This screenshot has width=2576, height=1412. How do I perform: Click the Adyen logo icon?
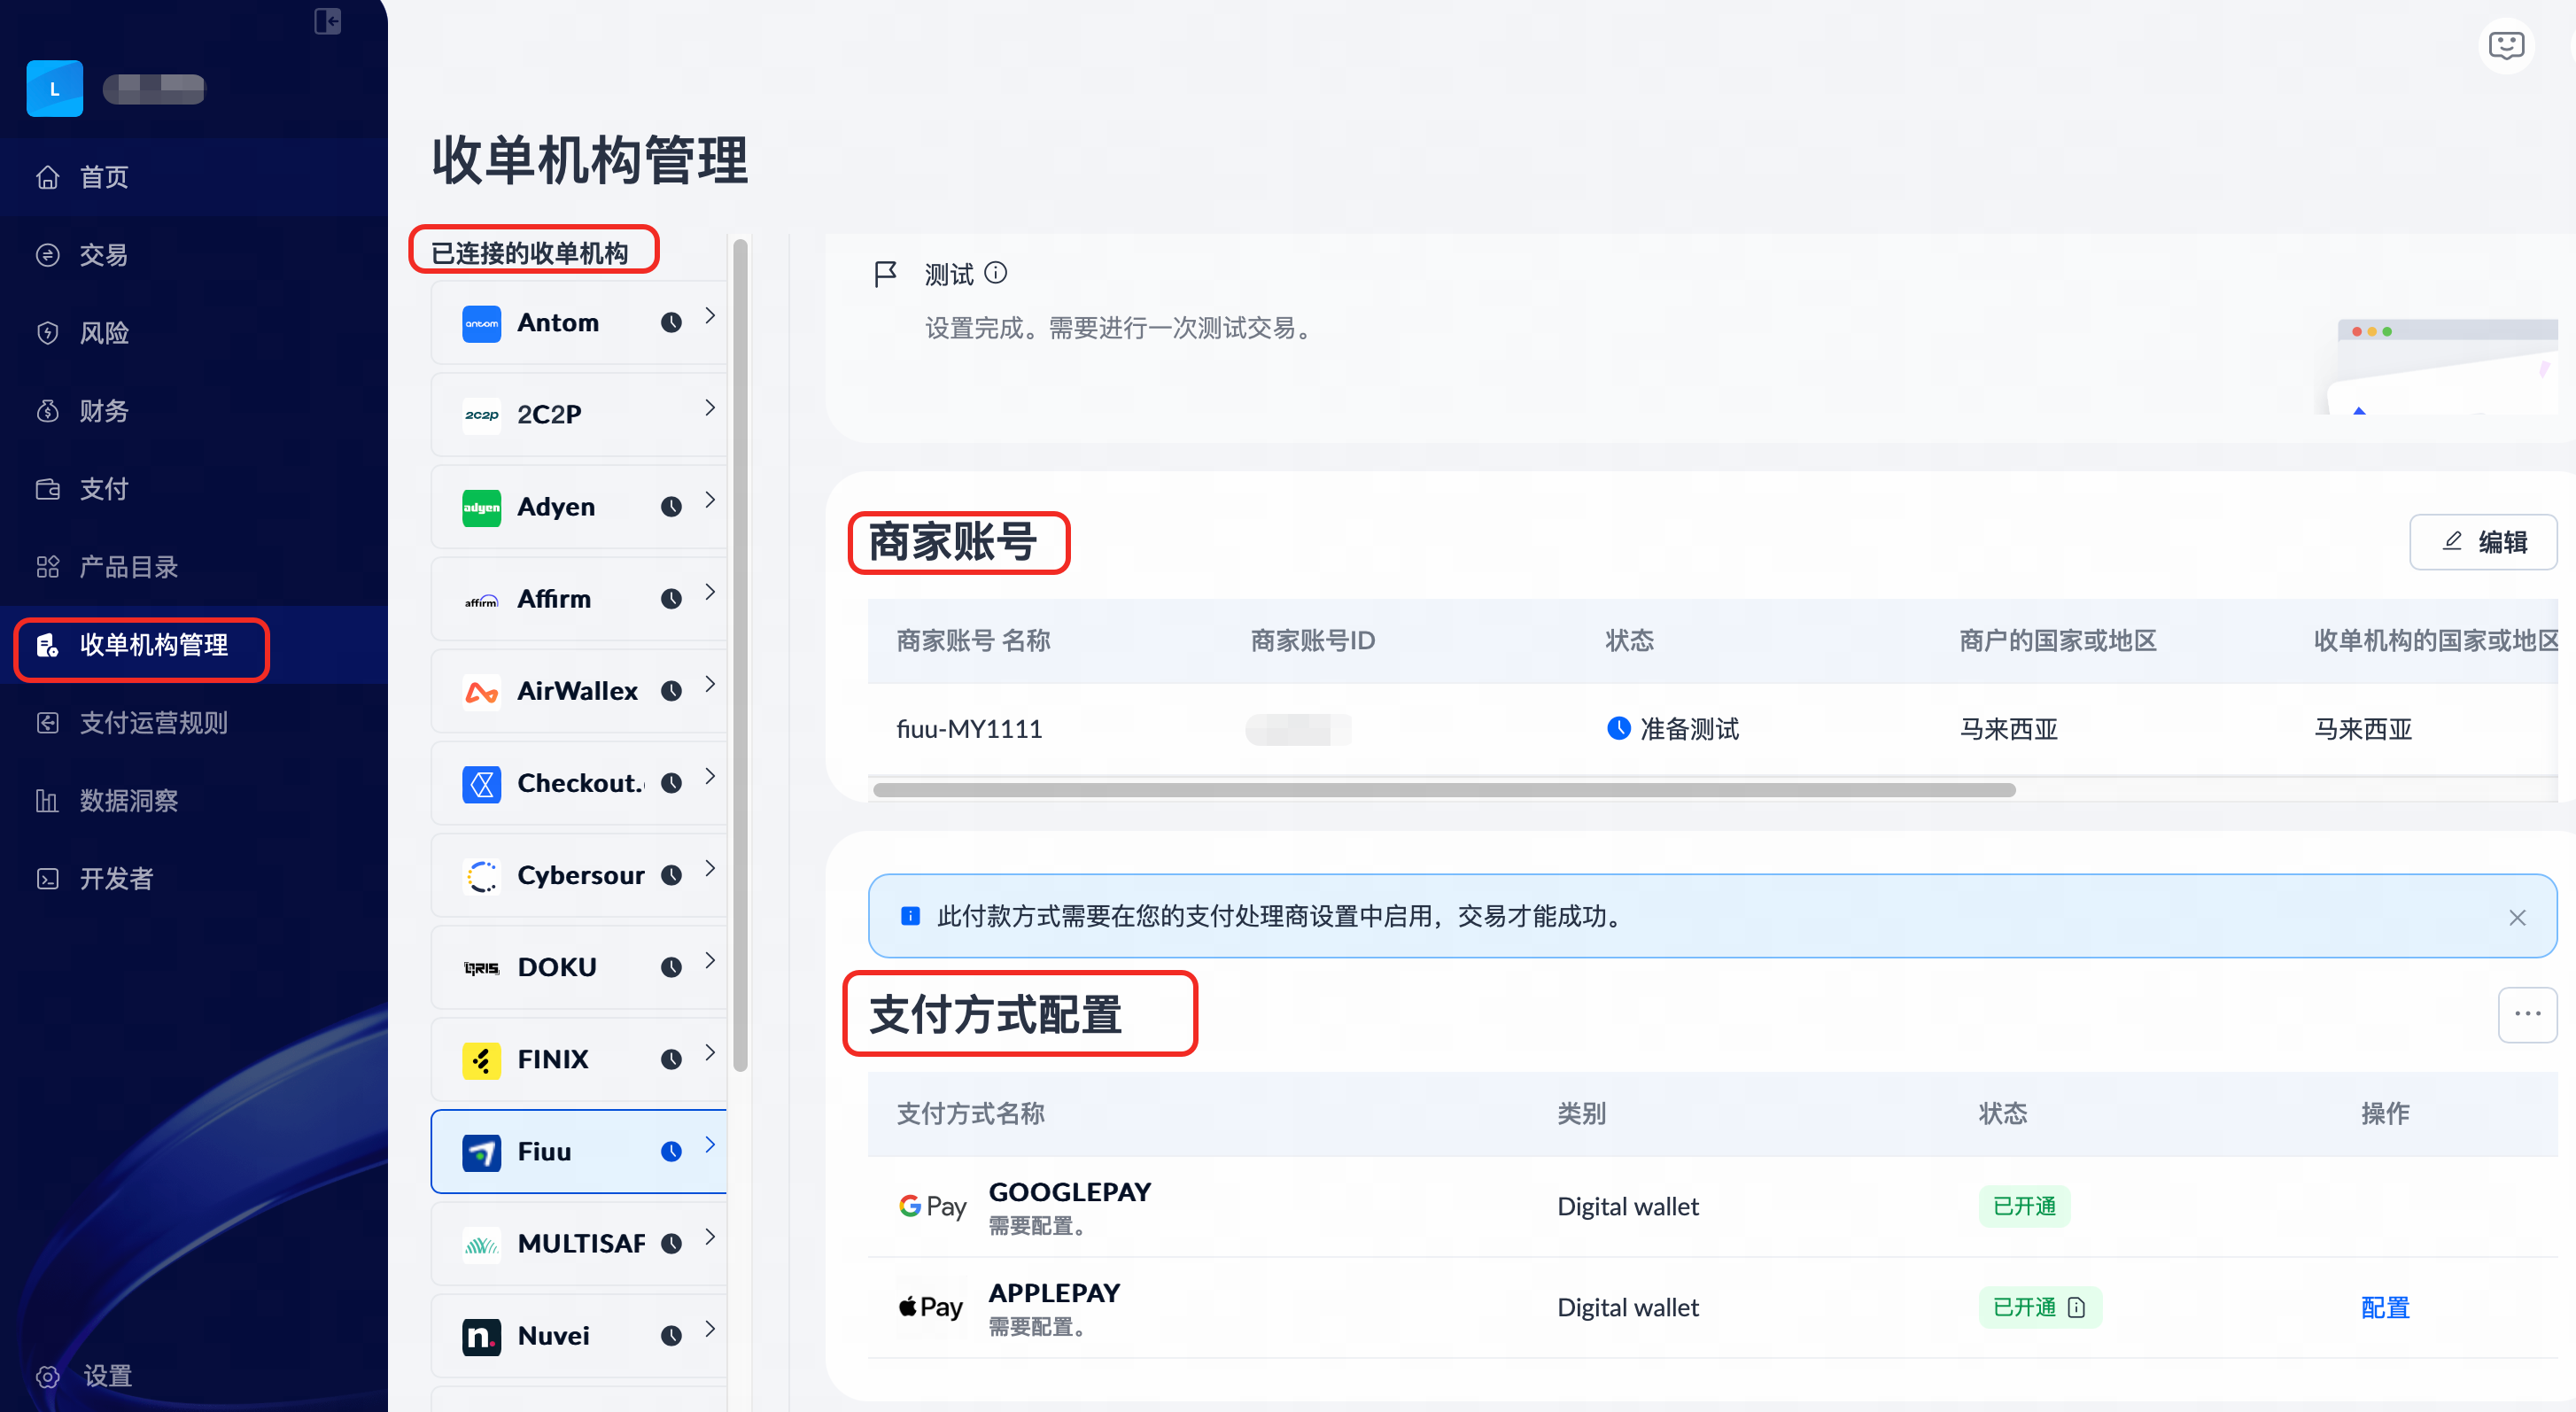(x=481, y=507)
